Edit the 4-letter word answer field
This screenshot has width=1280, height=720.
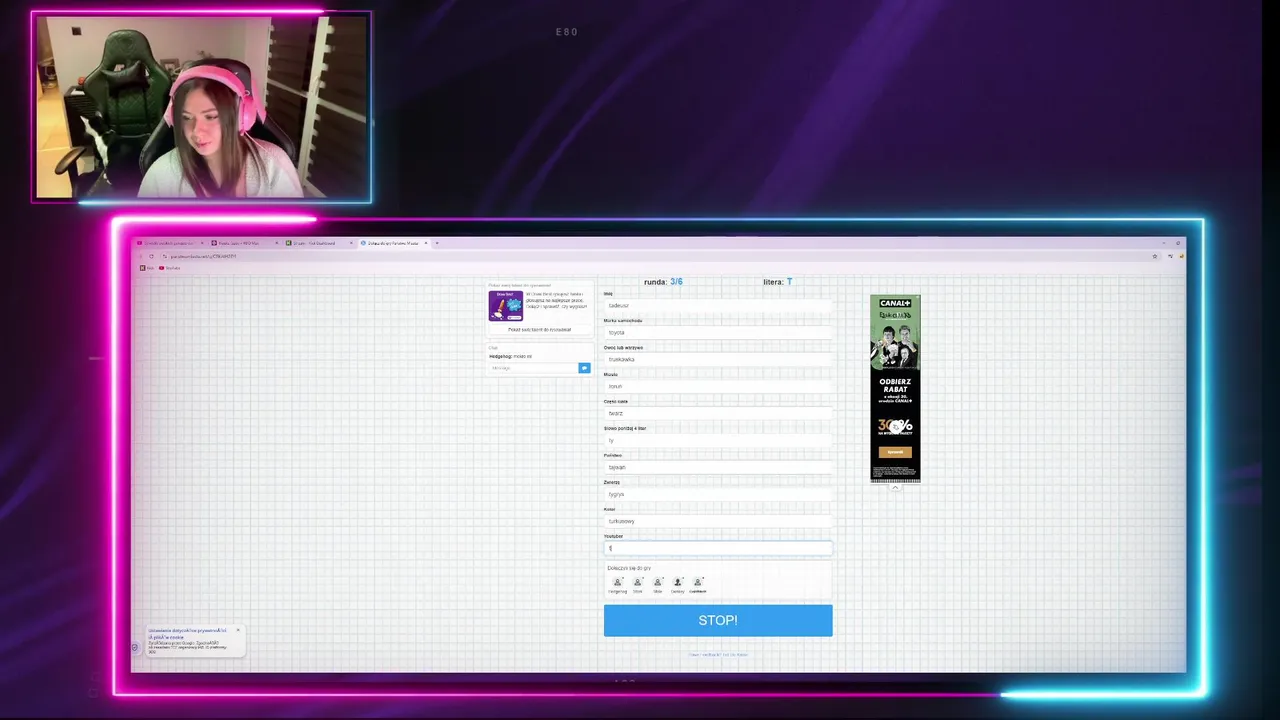click(718, 440)
